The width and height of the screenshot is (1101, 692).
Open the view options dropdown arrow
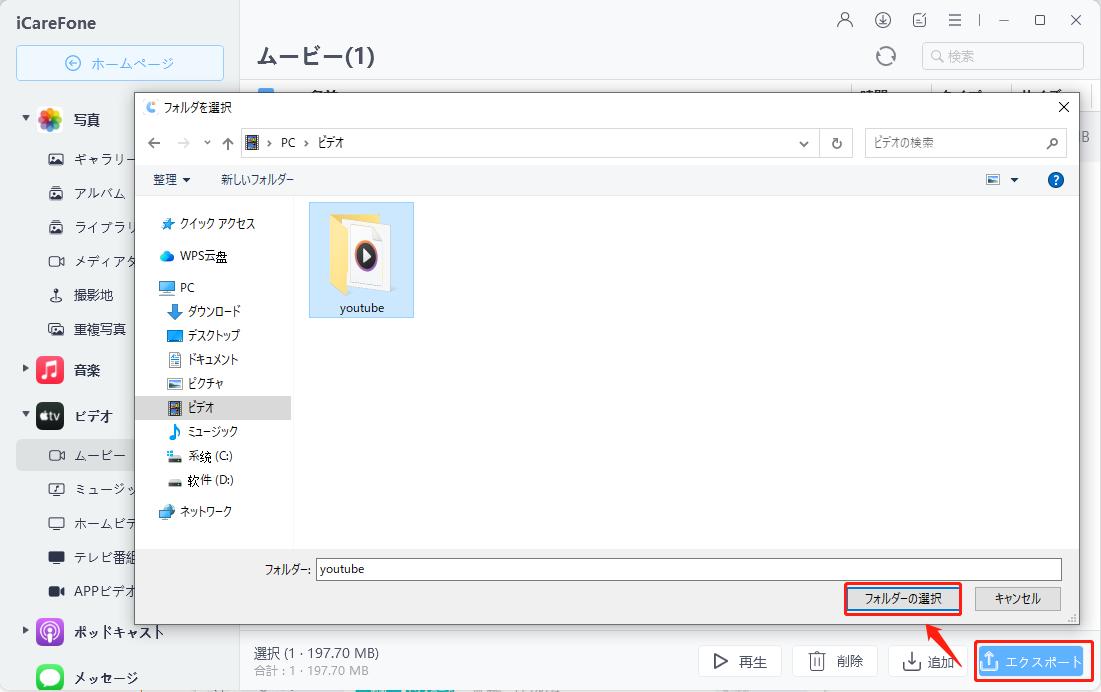click(x=1014, y=180)
